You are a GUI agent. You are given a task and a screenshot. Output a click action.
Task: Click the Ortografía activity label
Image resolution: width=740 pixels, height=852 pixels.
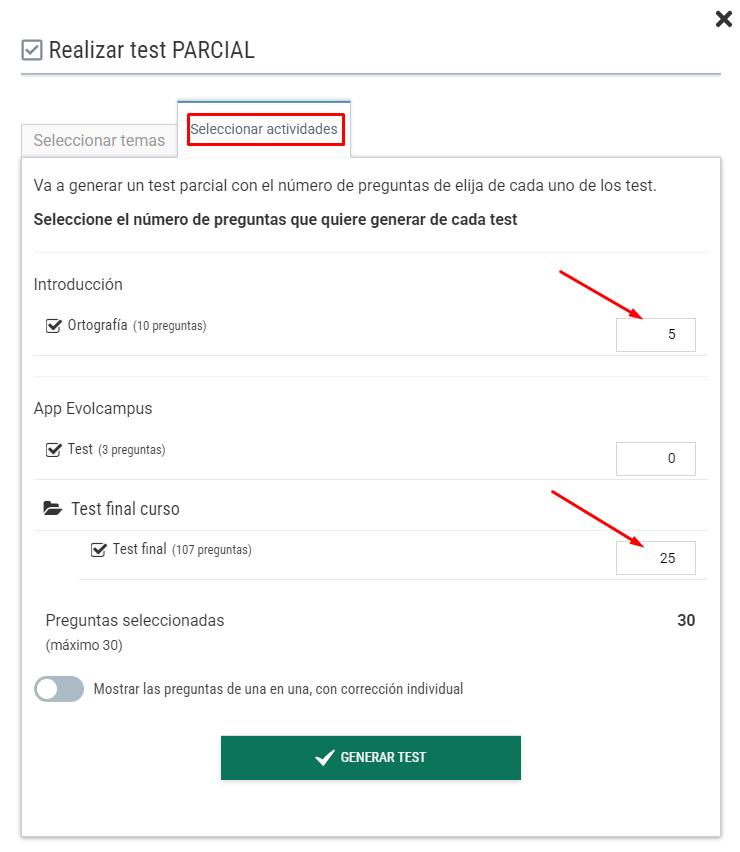tap(98, 326)
